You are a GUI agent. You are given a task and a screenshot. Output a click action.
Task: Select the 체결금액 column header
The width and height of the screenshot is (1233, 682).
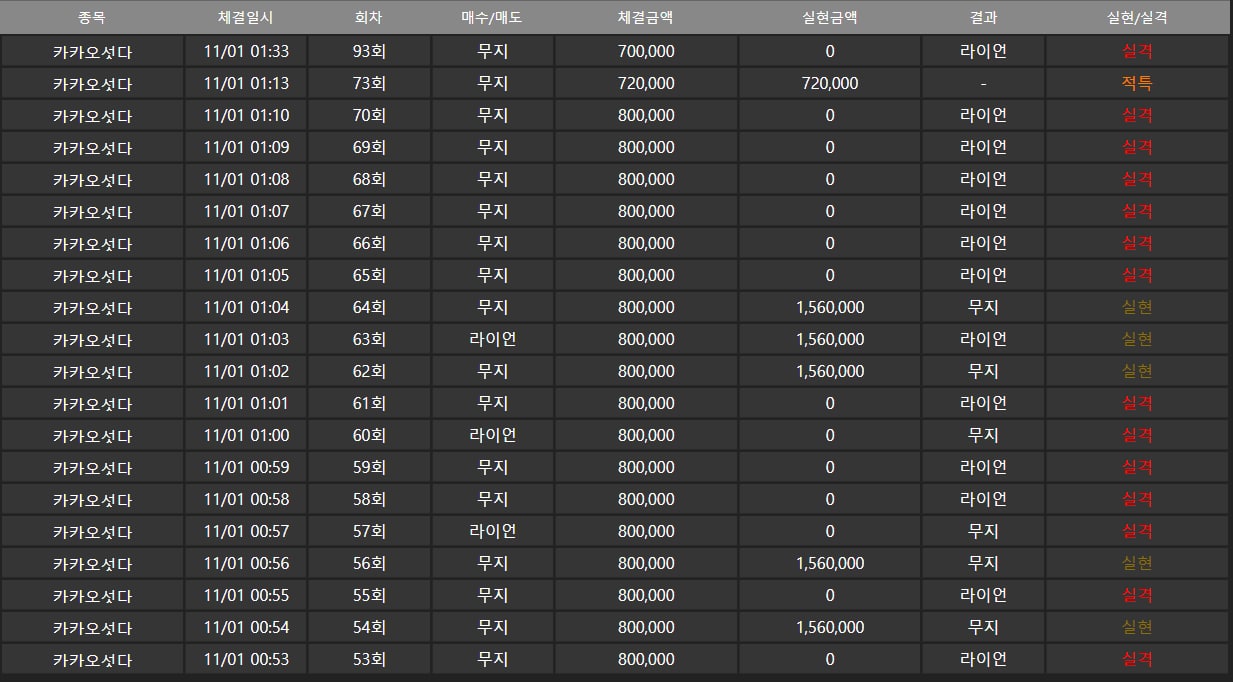[646, 17]
